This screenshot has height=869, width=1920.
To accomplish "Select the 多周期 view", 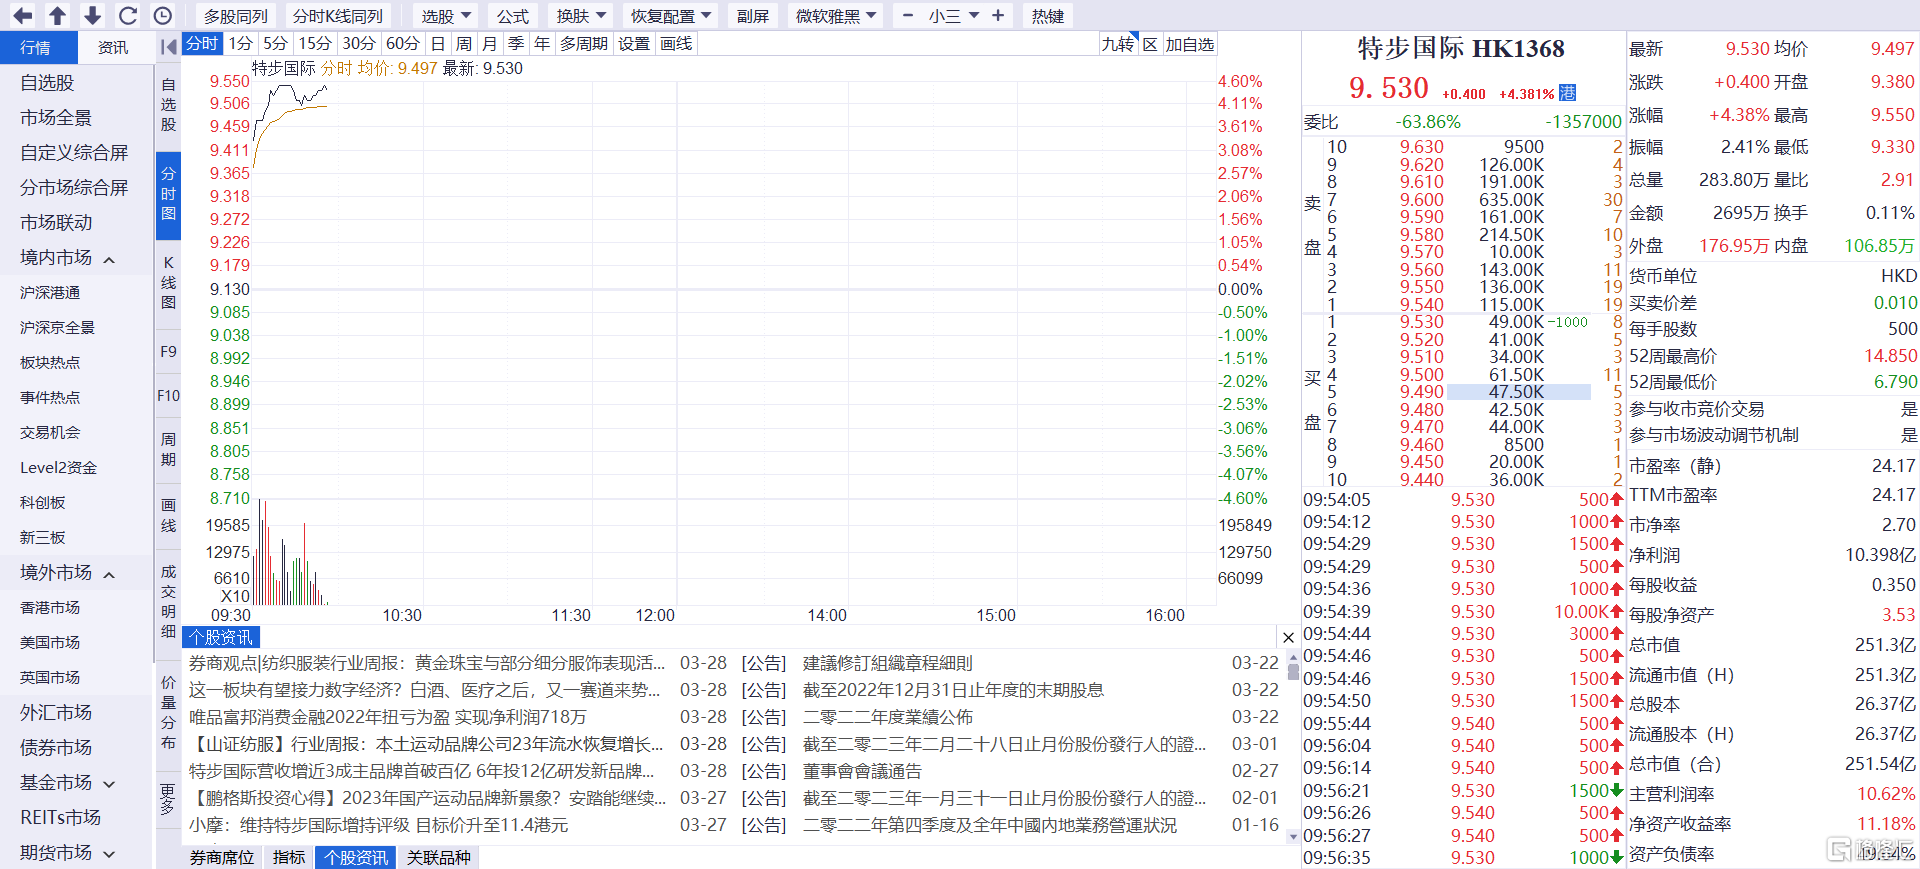I will click(584, 43).
